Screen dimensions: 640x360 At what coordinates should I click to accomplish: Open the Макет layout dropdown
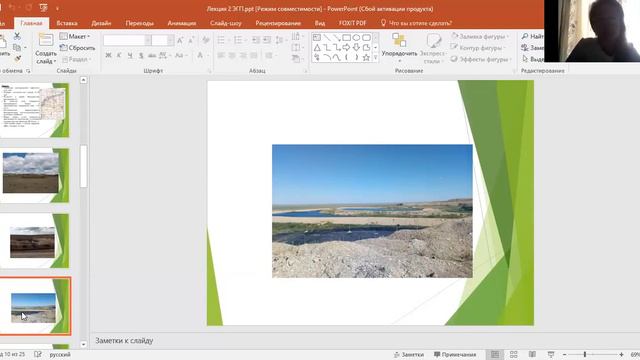point(75,36)
